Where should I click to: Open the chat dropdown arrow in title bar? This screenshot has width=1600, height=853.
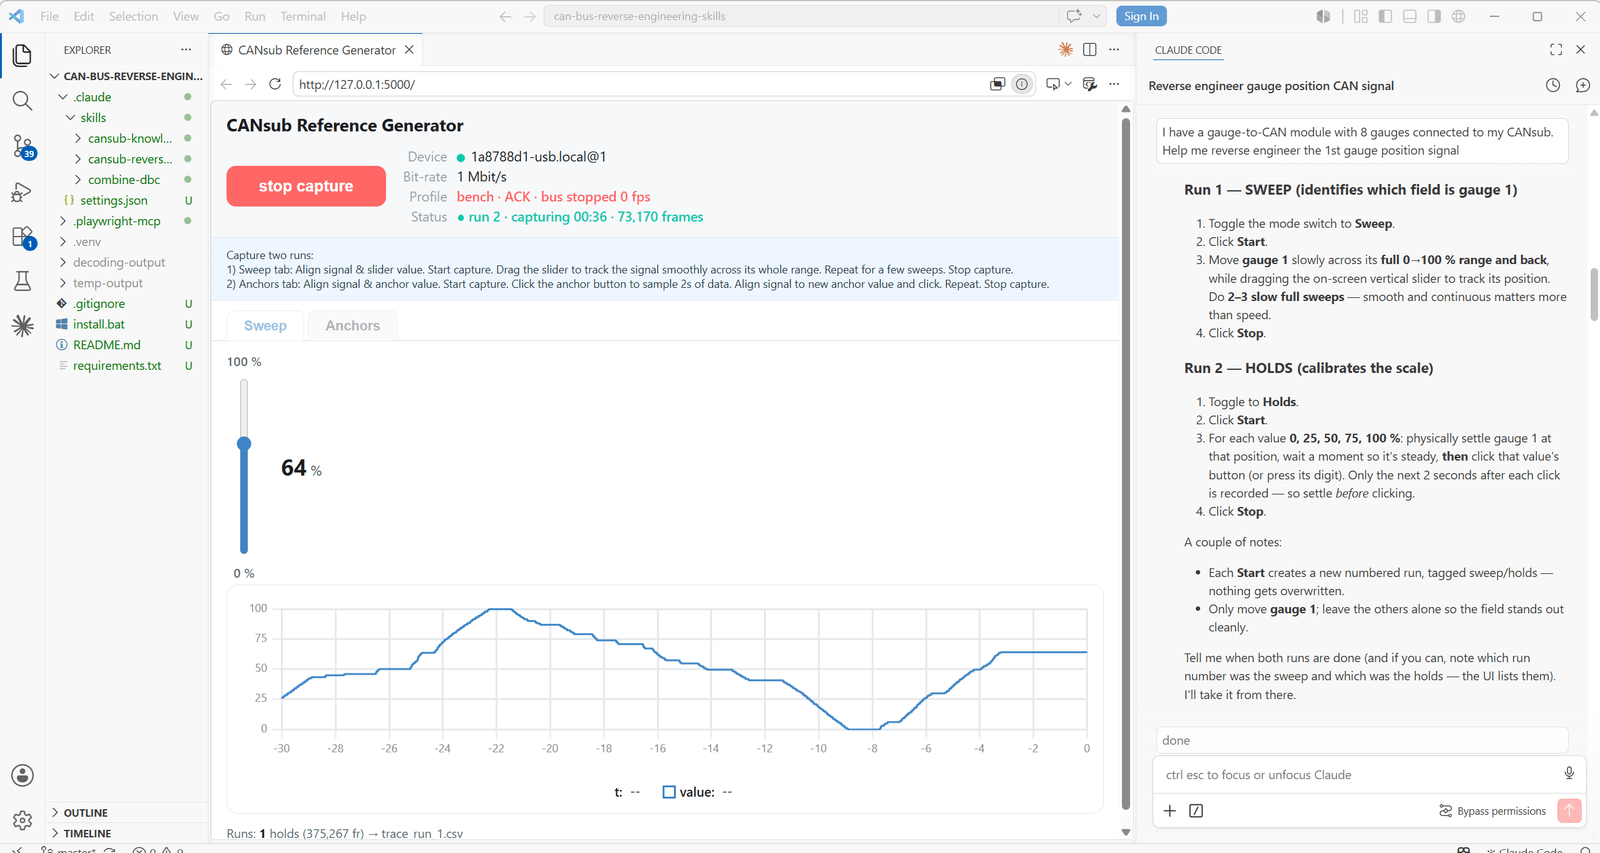(1097, 16)
